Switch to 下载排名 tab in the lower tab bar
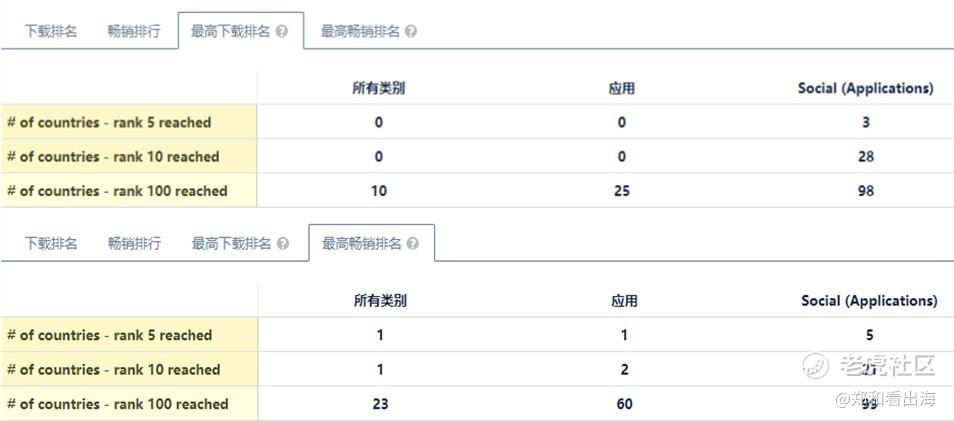 (x=50, y=243)
